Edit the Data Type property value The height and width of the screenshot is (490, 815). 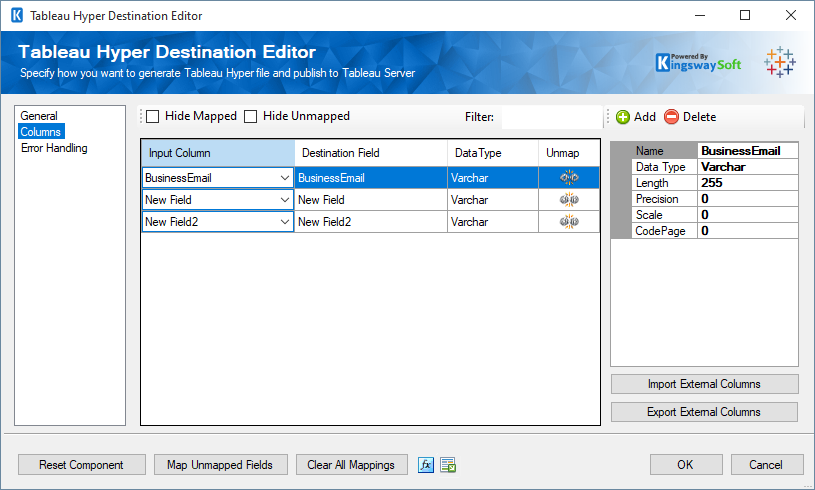[747, 167]
